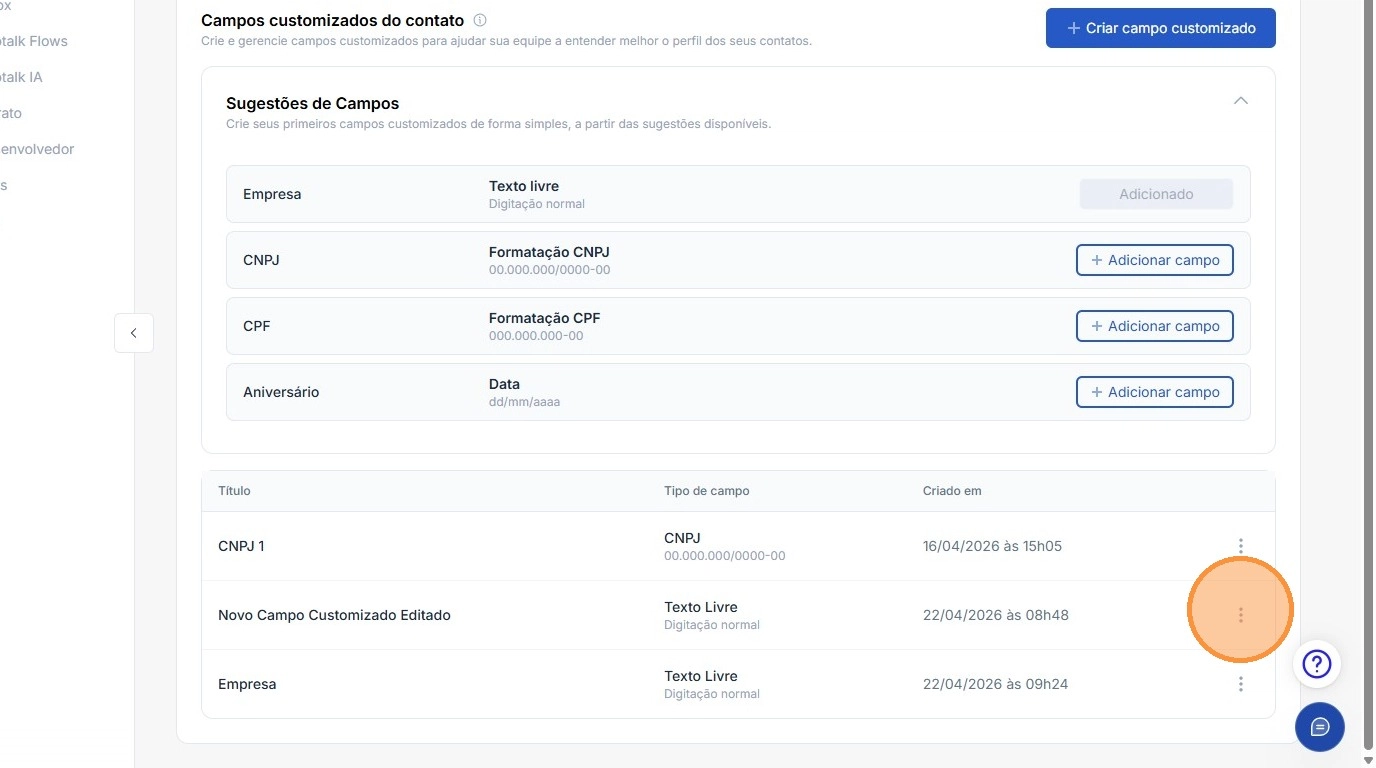The width and height of the screenshot is (1376, 768).
Task: Add the Aniversário suggested field
Action: 1154,392
